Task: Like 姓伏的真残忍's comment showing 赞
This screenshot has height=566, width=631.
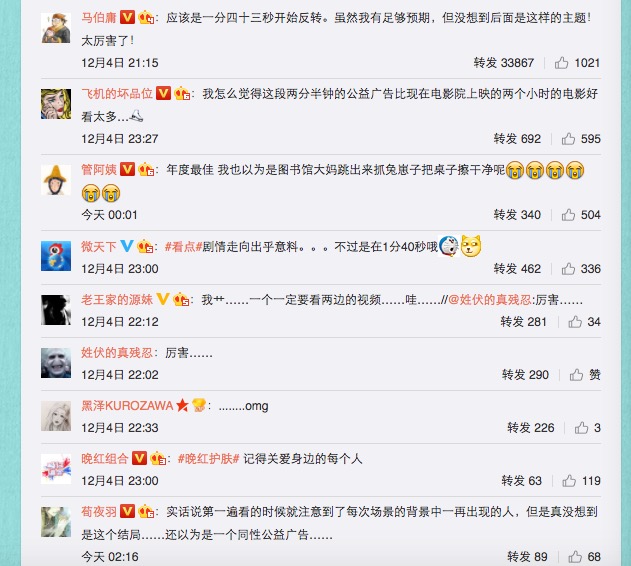Action: [576, 375]
